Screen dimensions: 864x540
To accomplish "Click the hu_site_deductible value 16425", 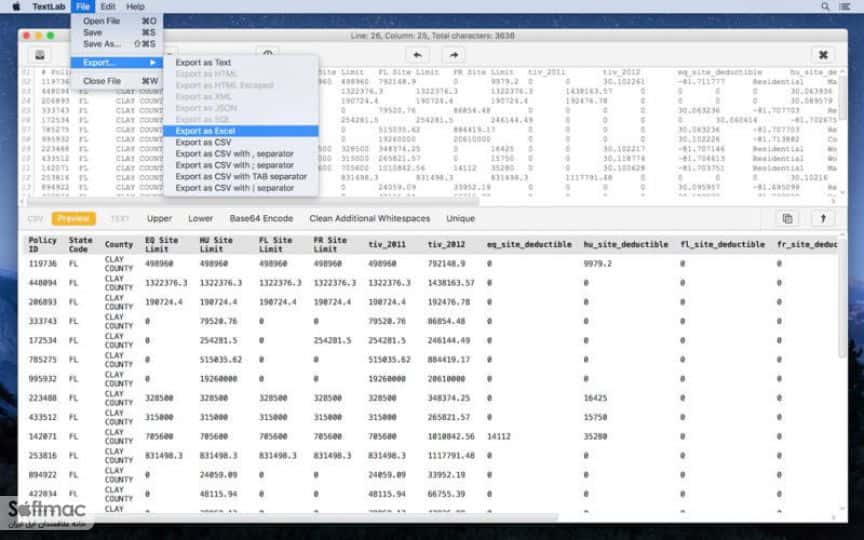I will (595, 398).
